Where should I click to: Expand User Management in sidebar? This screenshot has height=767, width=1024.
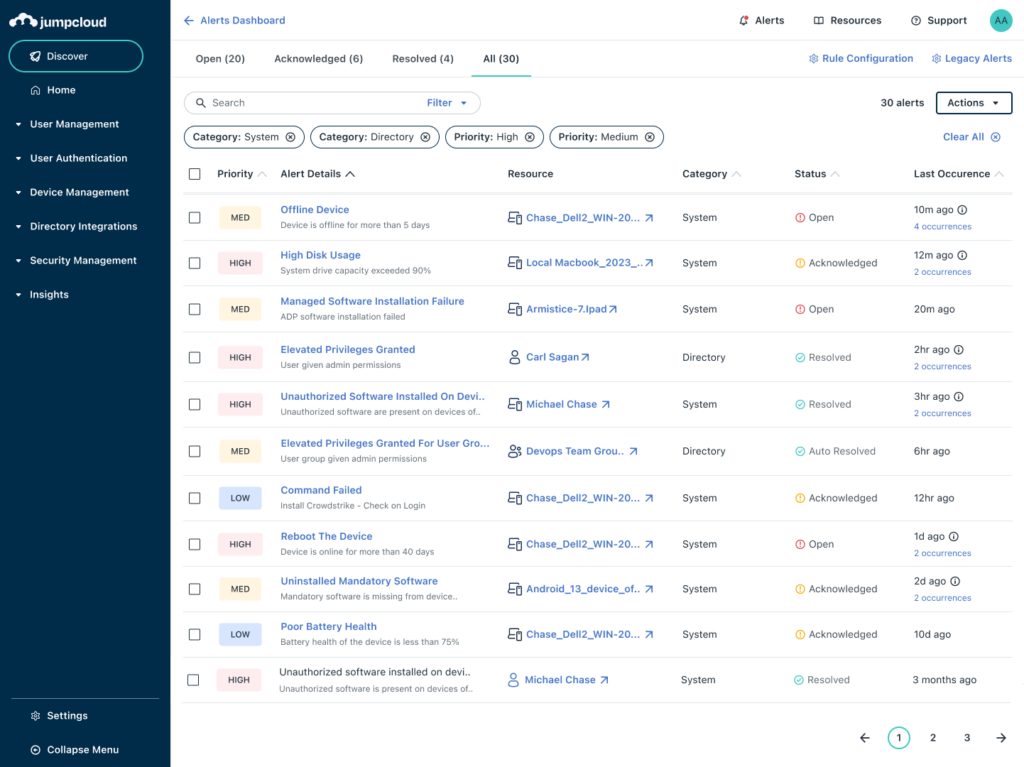(x=74, y=124)
